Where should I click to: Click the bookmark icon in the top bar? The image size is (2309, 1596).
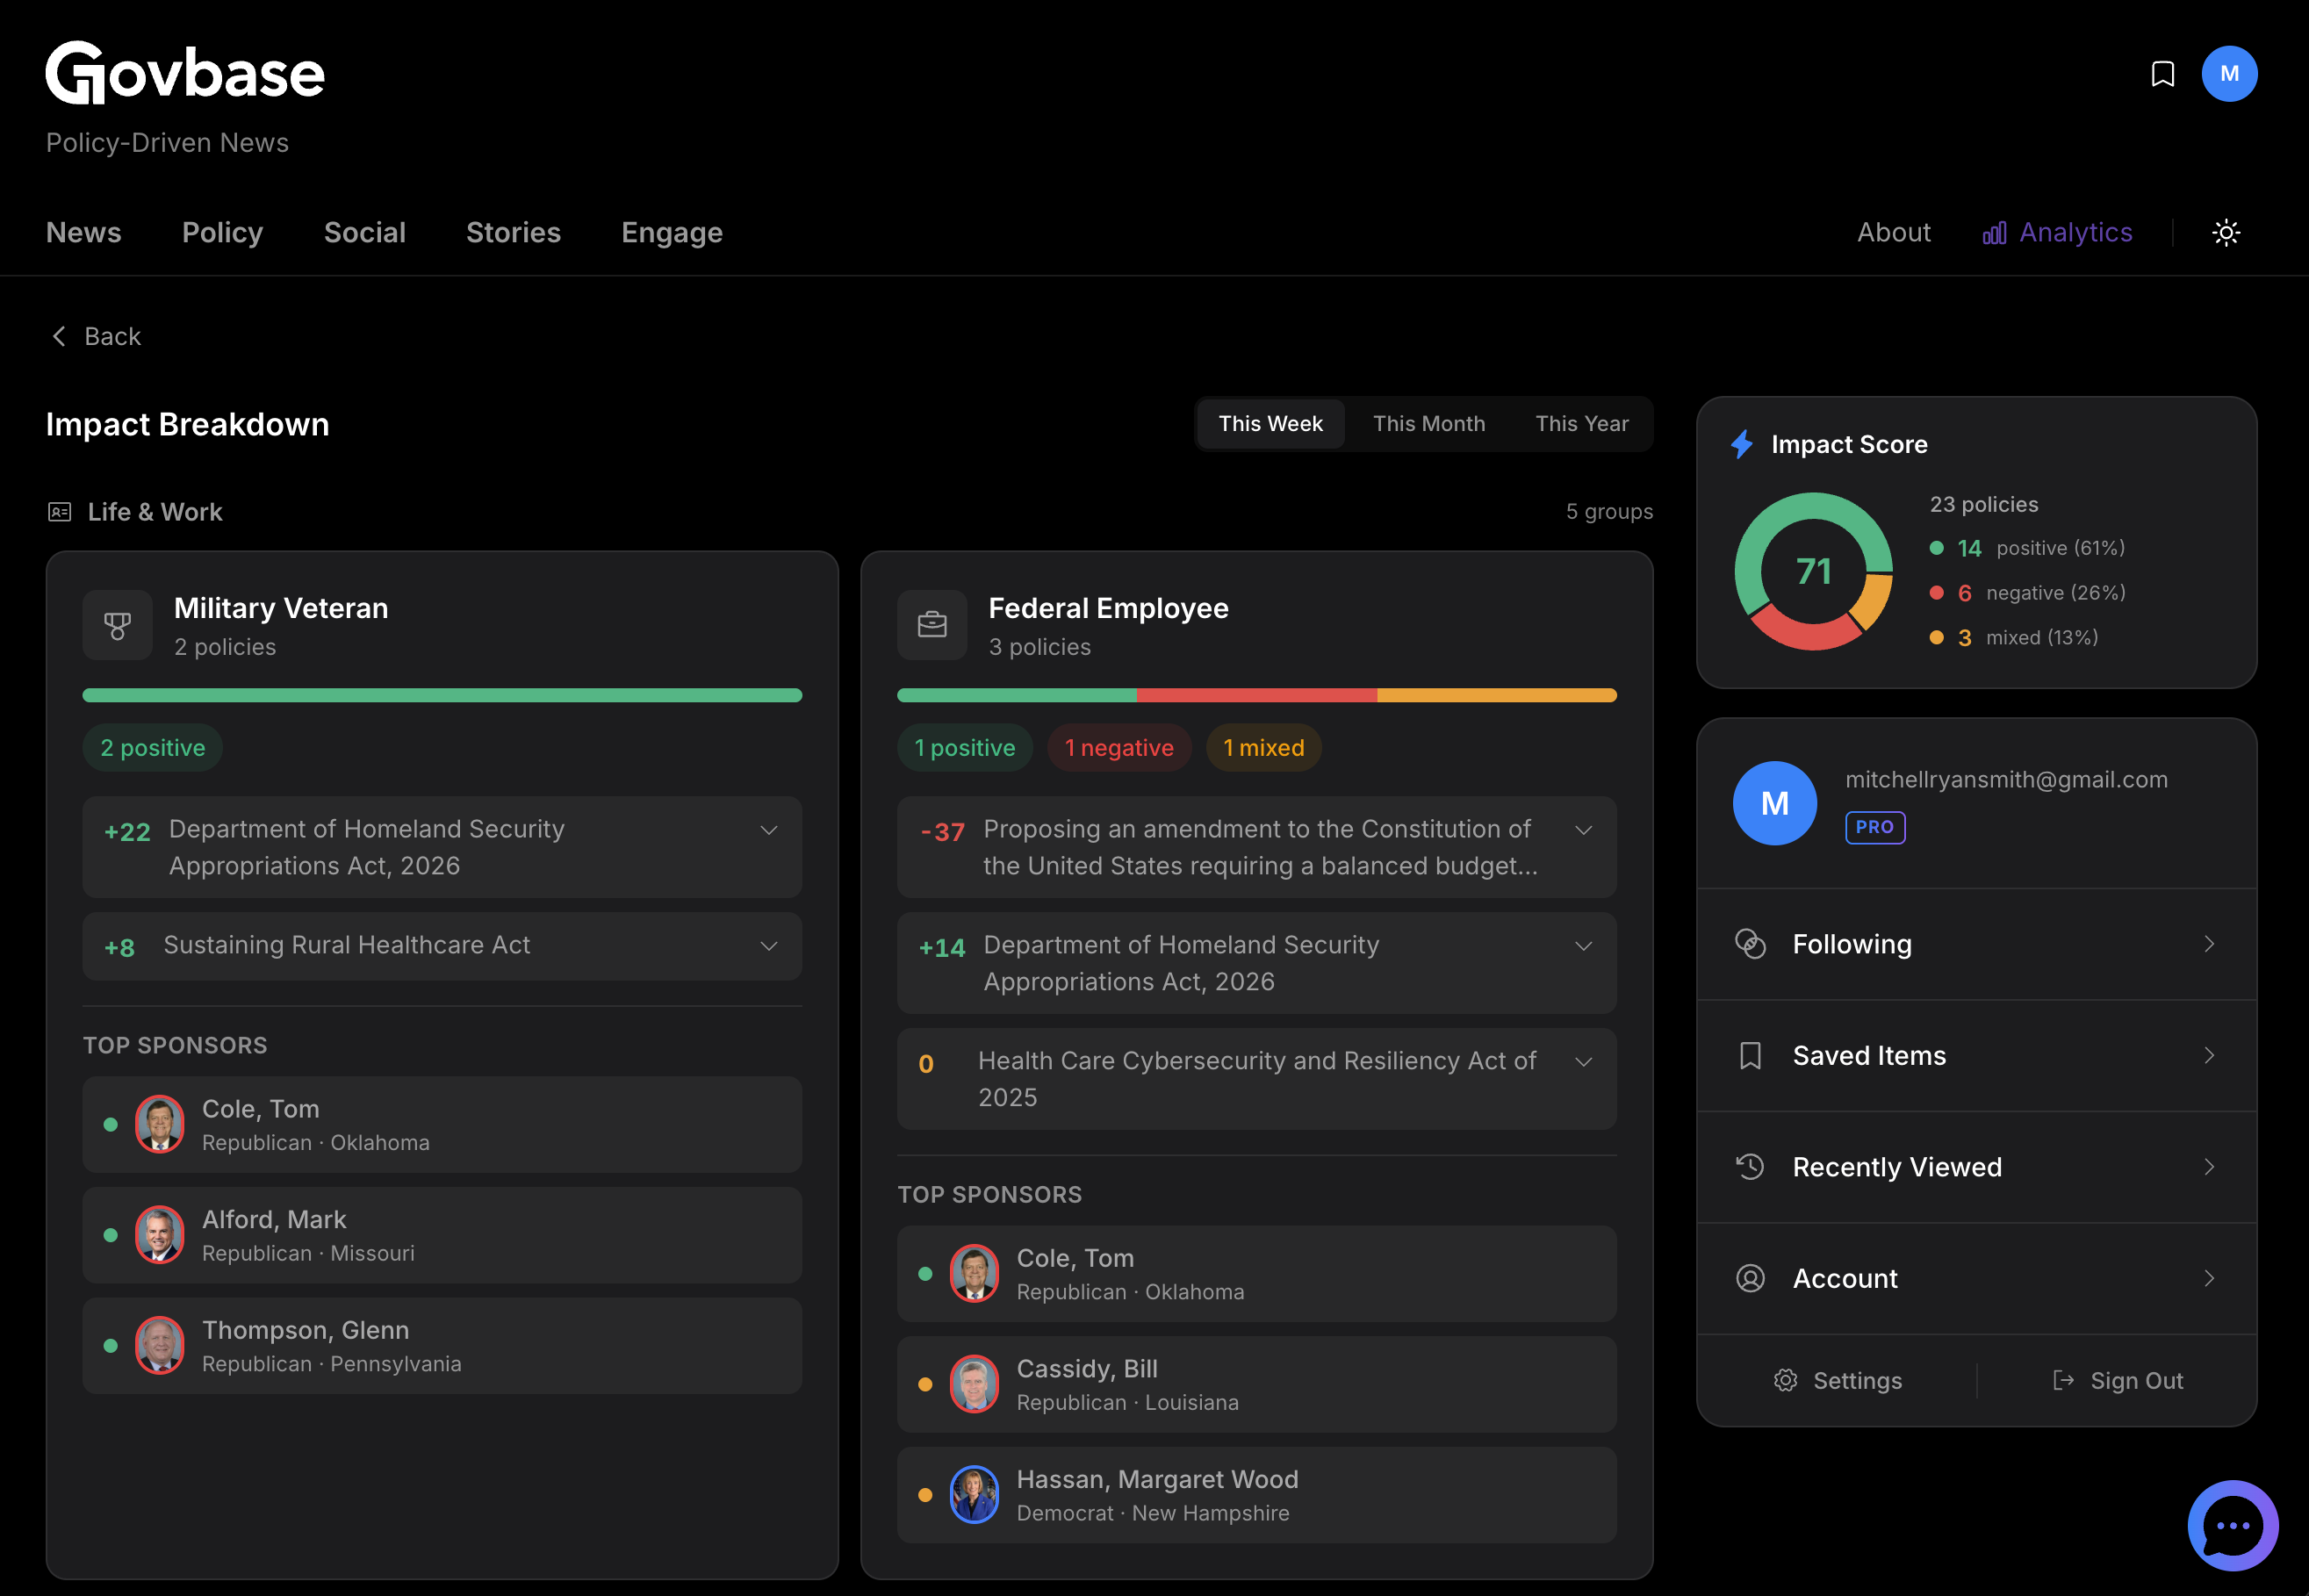[x=2162, y=73]
